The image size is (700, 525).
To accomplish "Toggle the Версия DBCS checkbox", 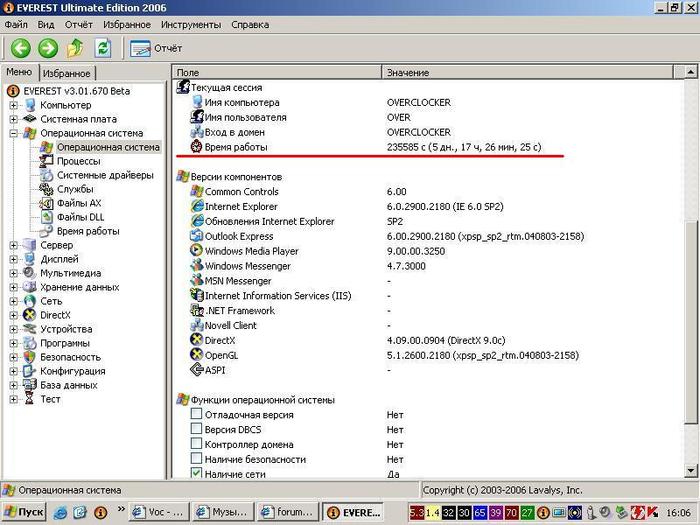I will pos(196,429).
